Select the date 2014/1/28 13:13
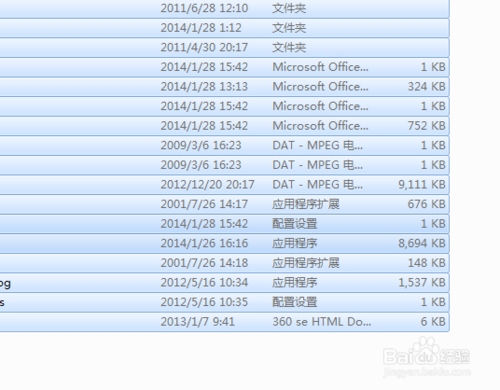This screenshot has width=500, height=390. coord(204,87)
